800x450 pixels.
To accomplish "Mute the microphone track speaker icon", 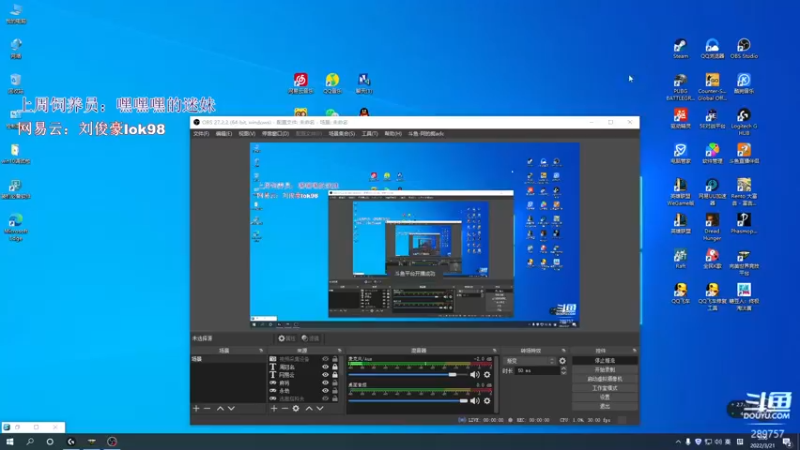I will [474, 375].
